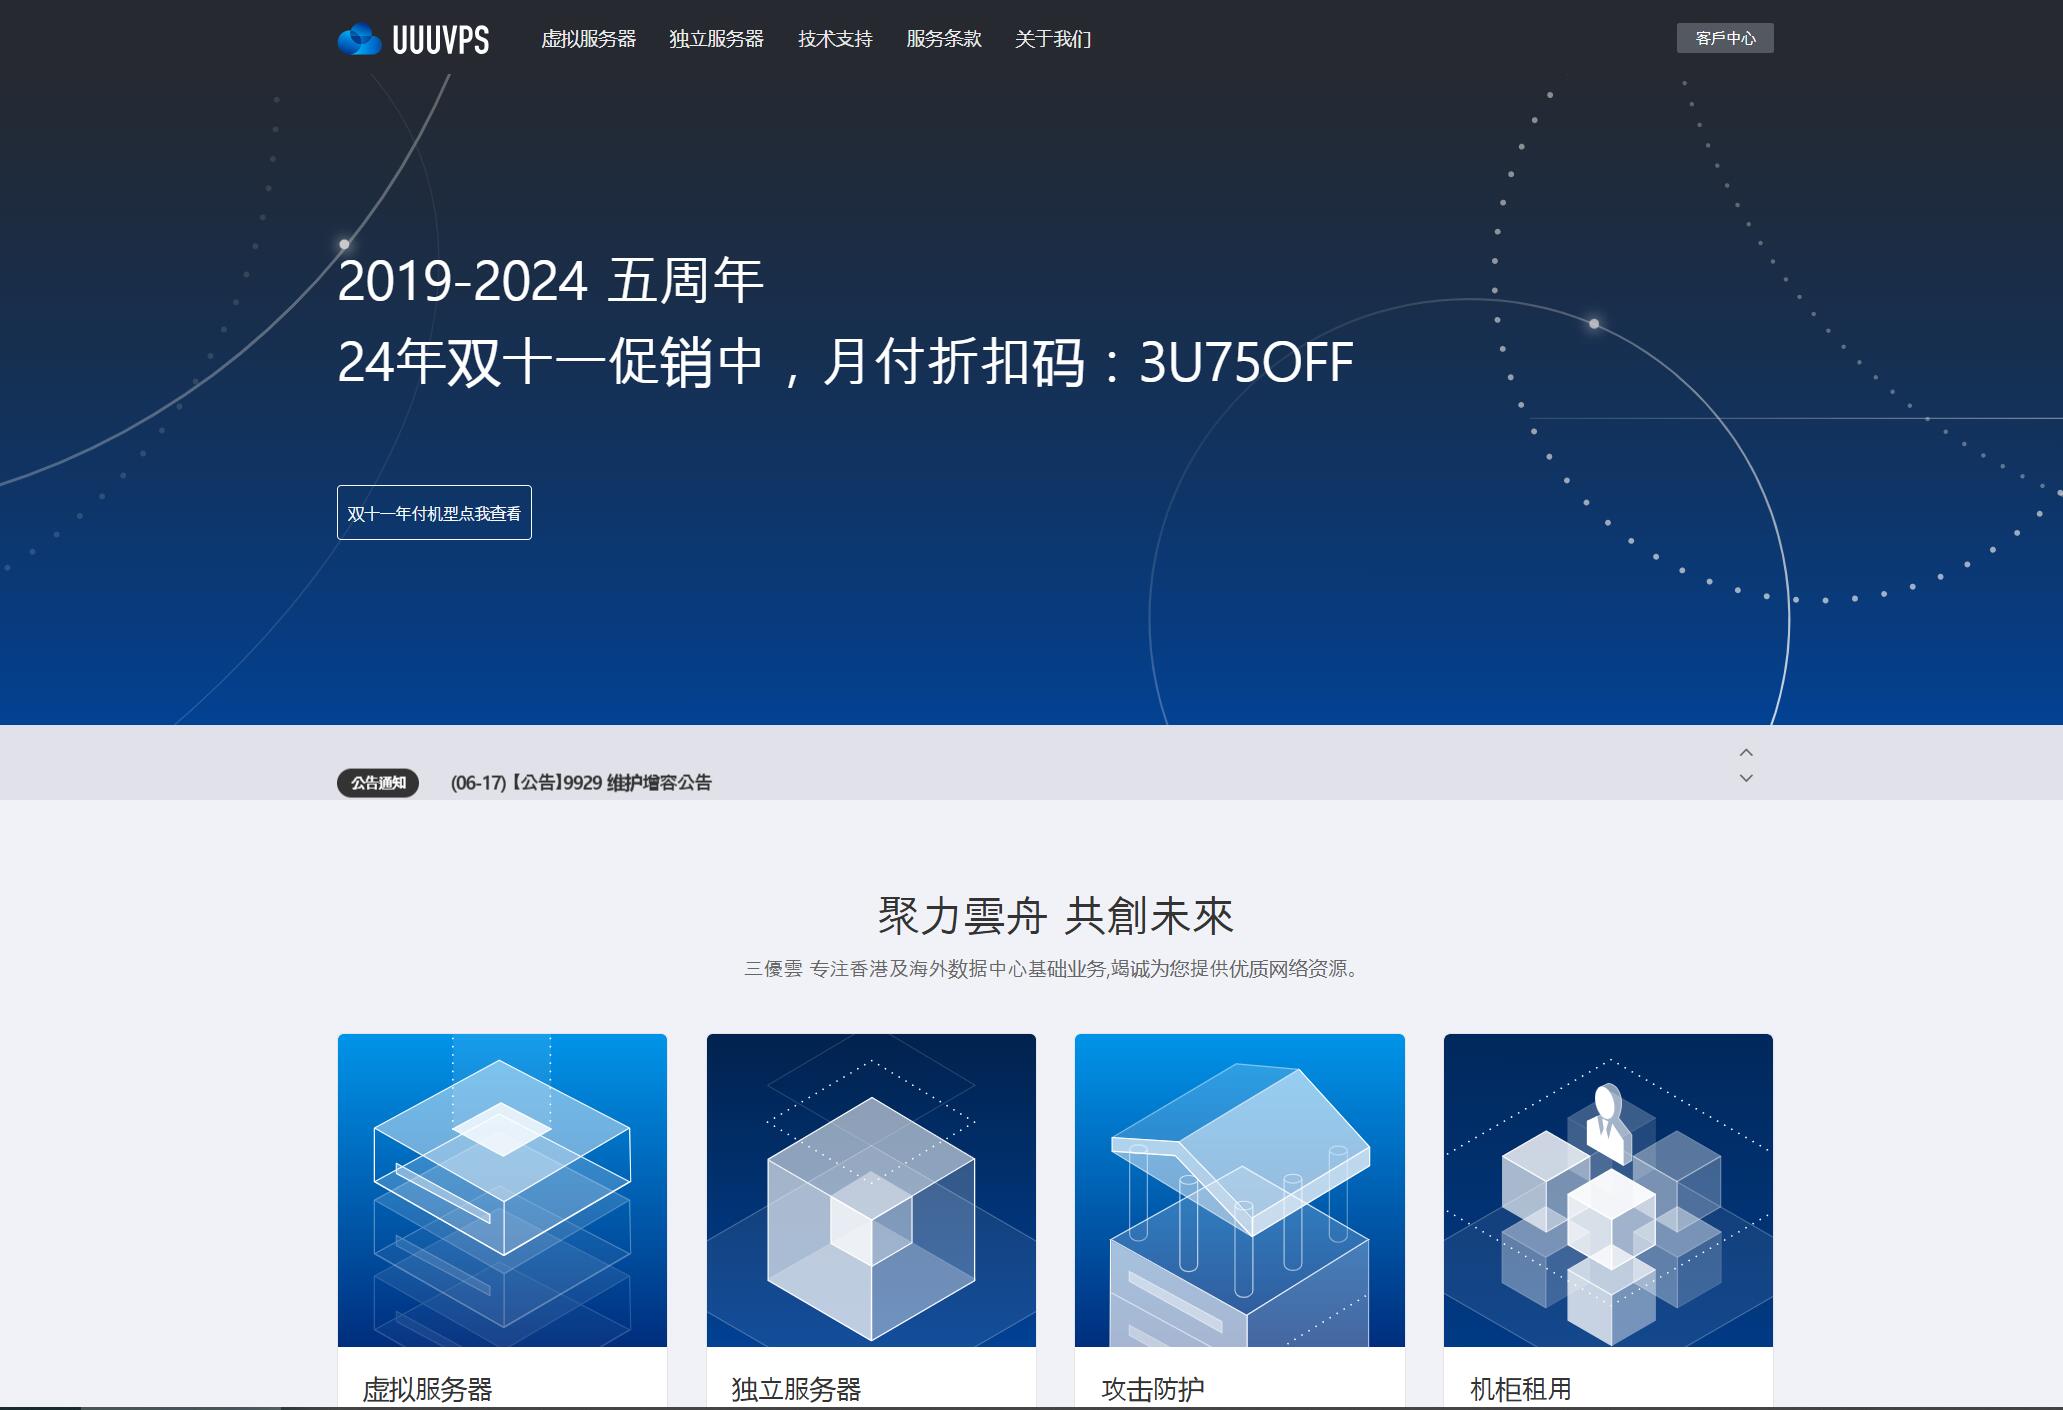Screen dimensions: 2063x1410
Task: Select the 虚拟服务器 service card illustration
Action: pyautogui.click(x=502, y=1190)
